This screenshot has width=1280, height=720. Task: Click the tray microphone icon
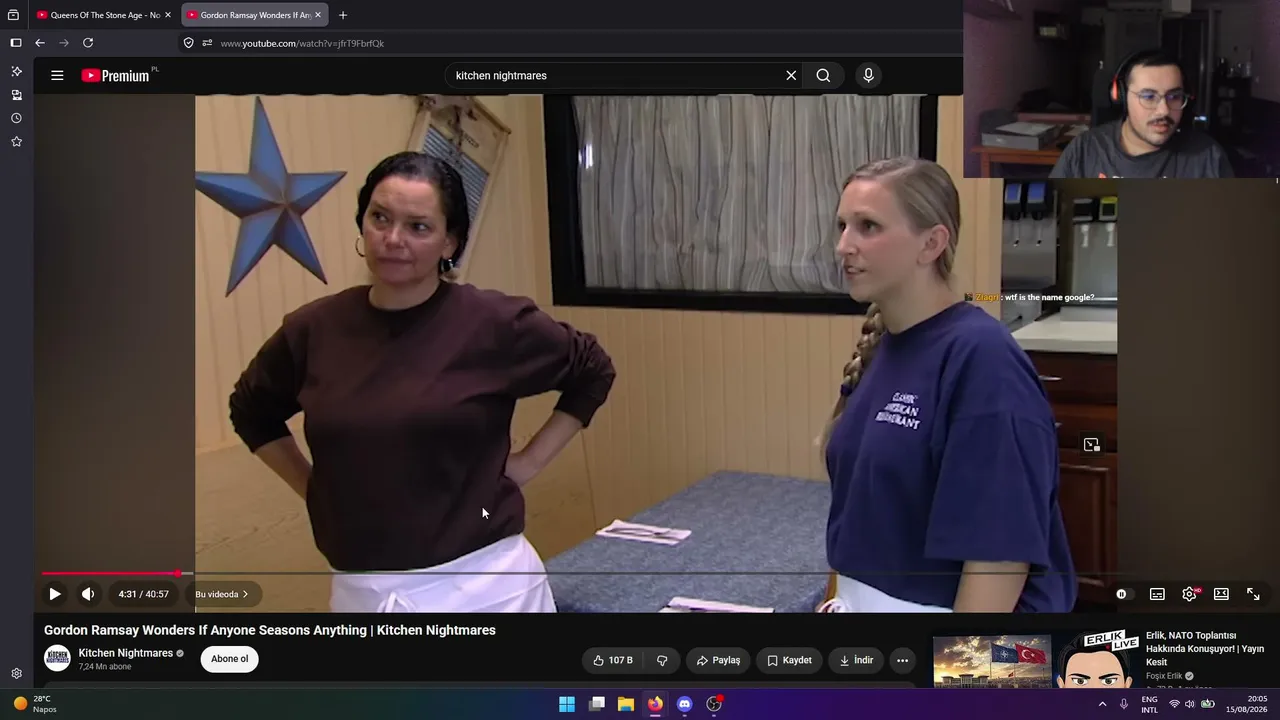[x=1124, y=704]
